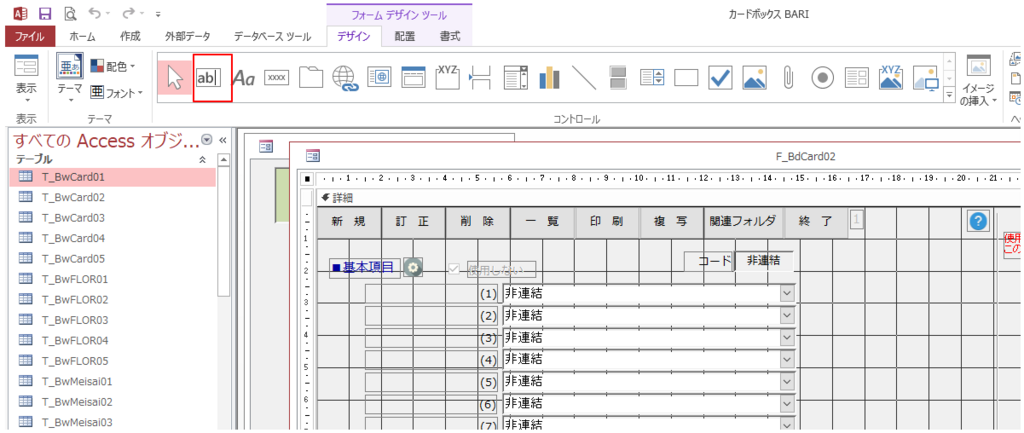Screen dimensions: 1024x433
Task: Collapse the テーブル group
Action: tap(202, 159)
